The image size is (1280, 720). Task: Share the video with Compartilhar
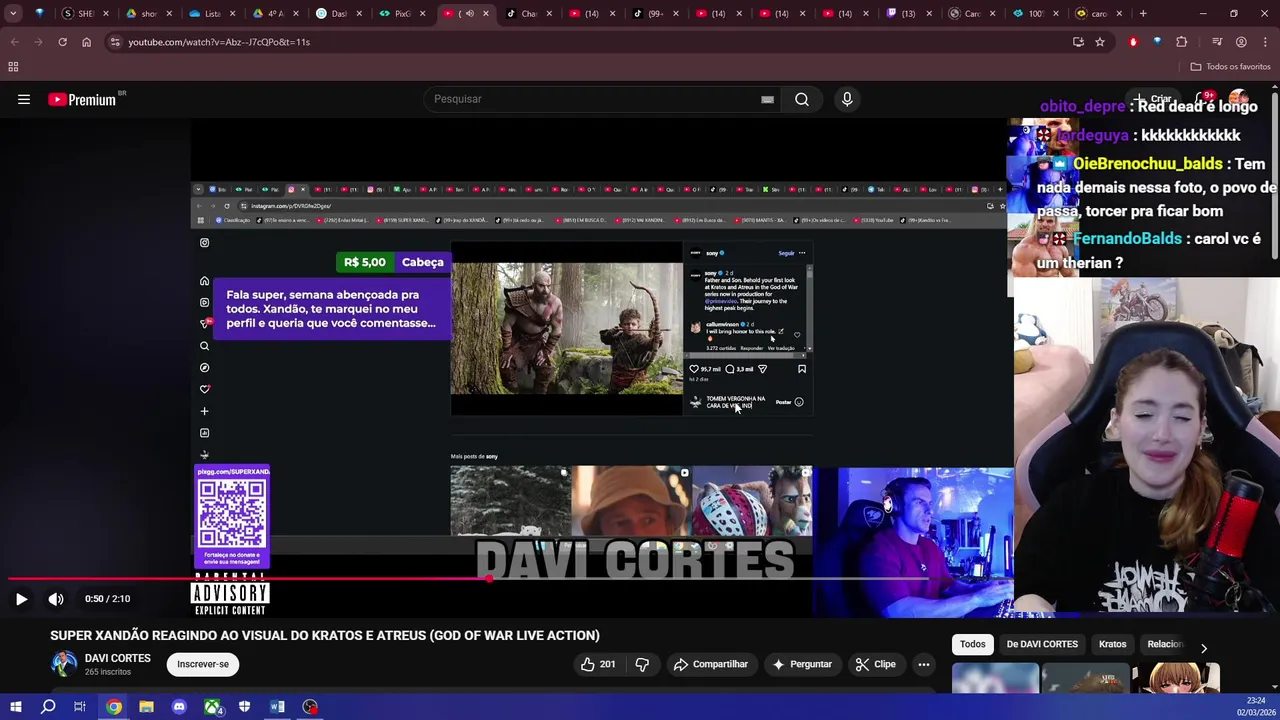pyautogui.click(x=711, y=664)
